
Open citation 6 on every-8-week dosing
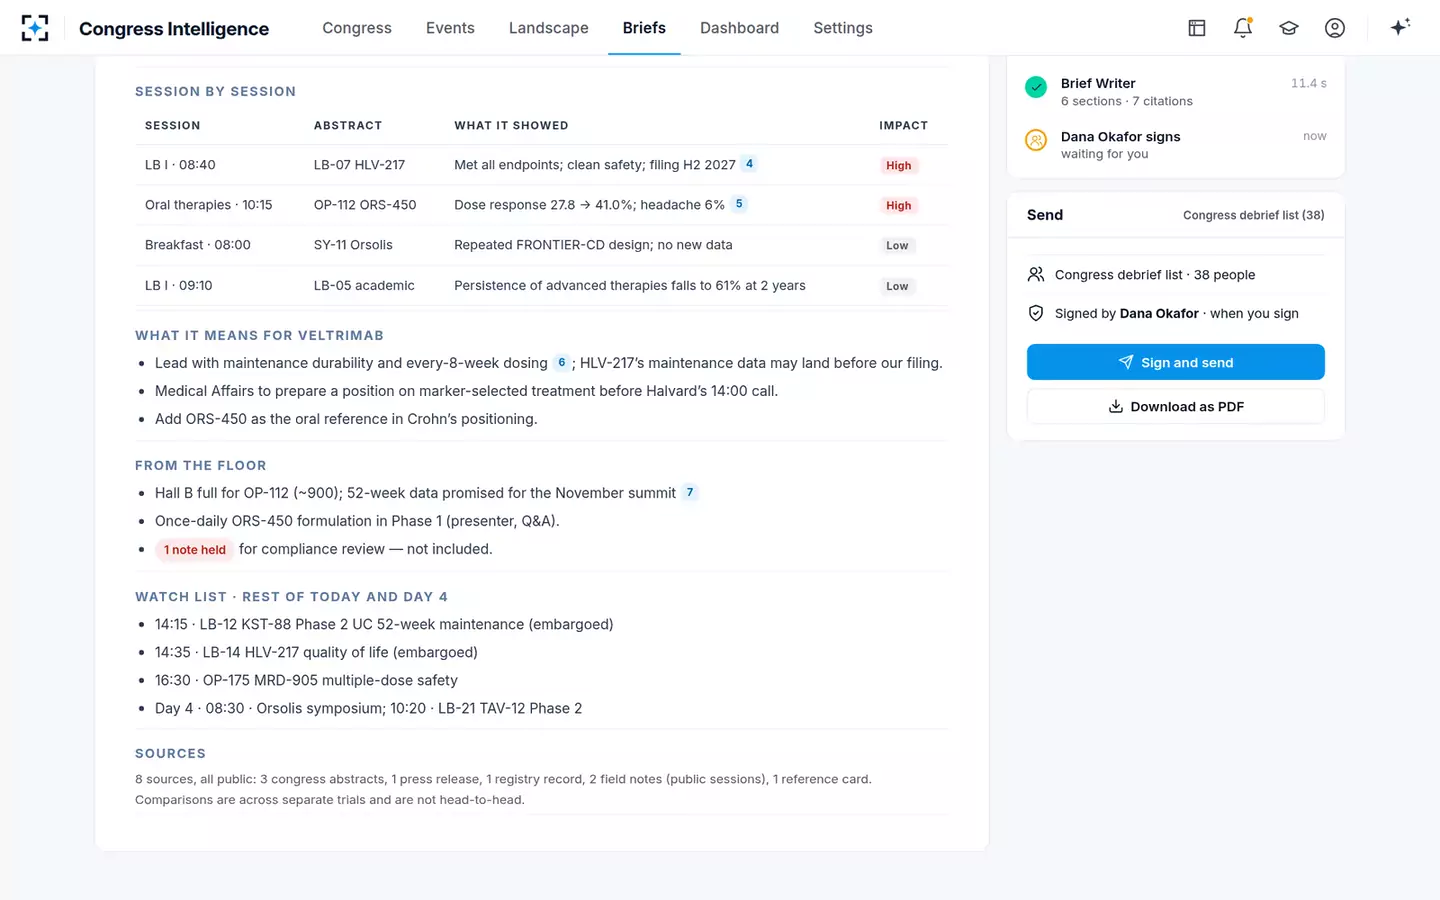[x=561, y=363]
